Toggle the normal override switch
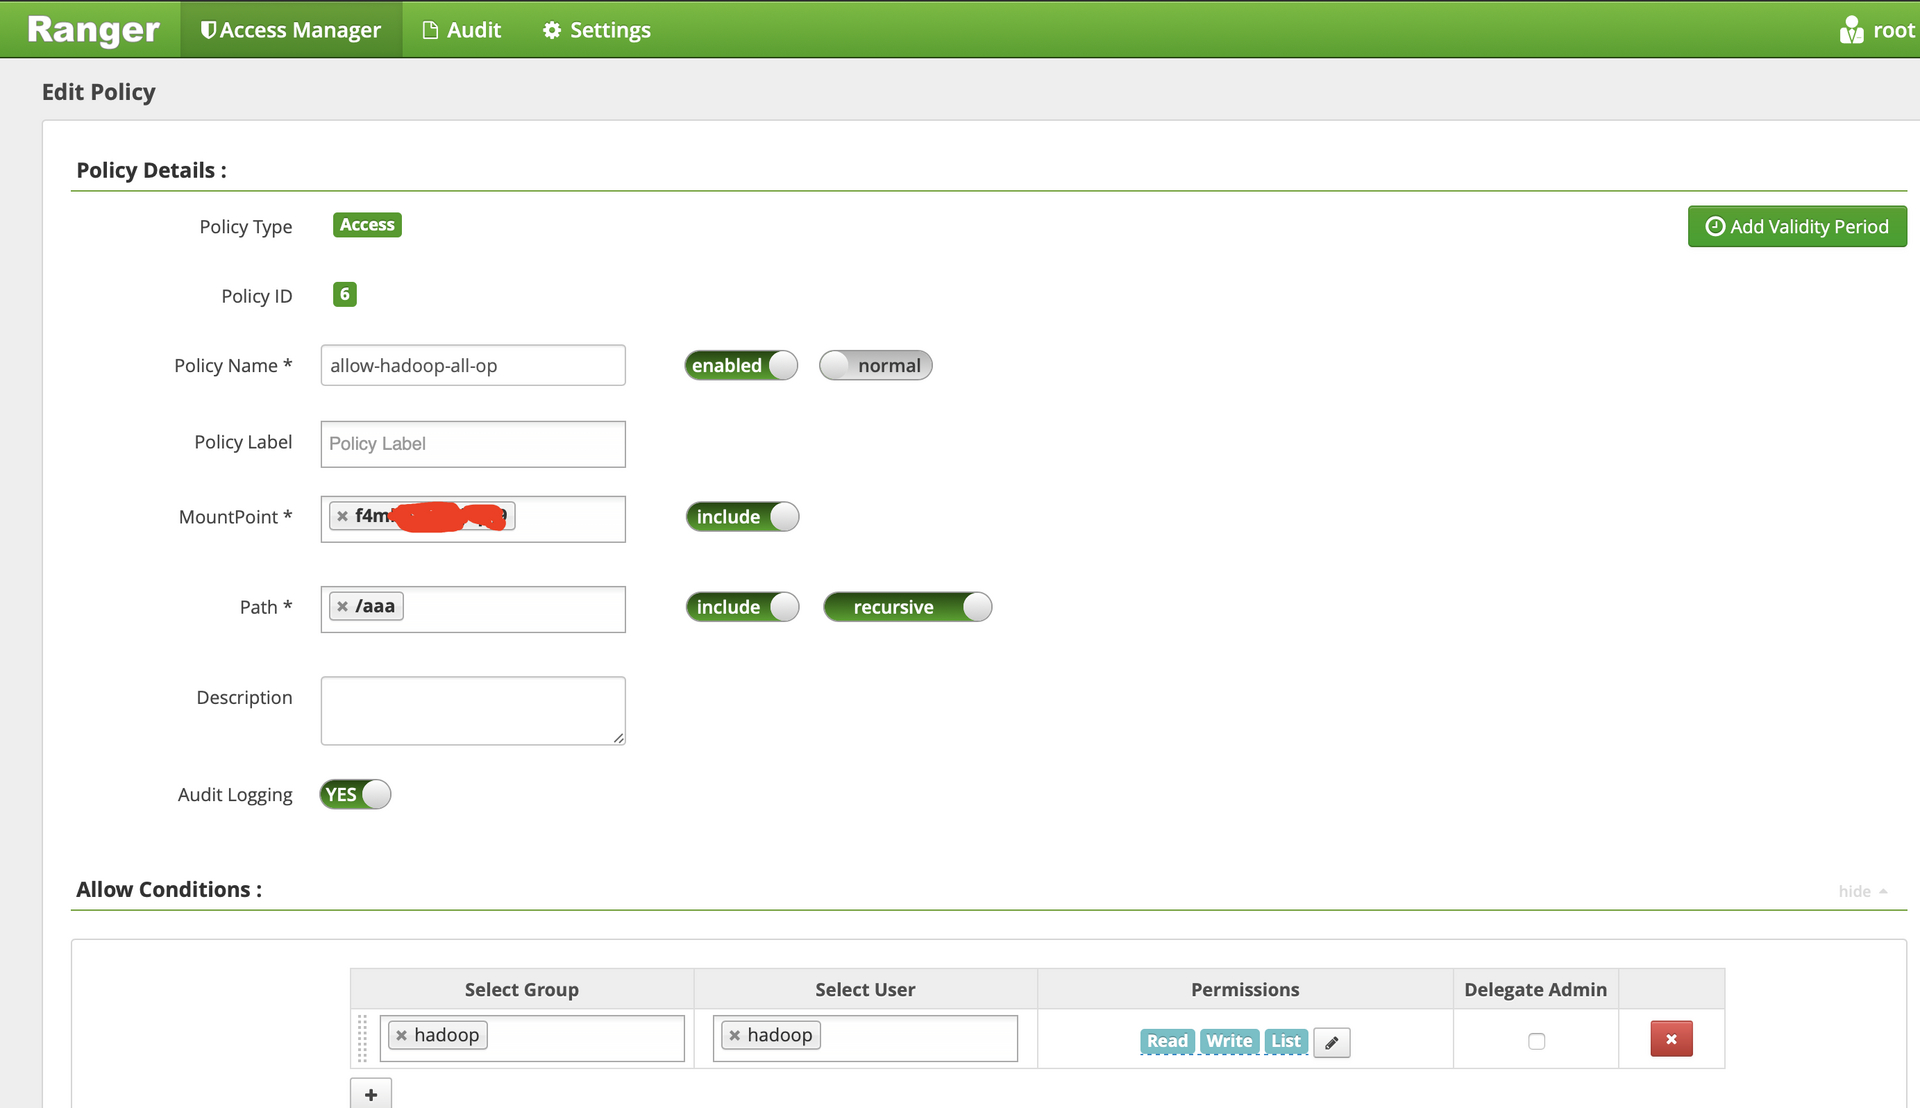Image resolution: width=1920 pixels, height=1108 pixels. [876, 365]
